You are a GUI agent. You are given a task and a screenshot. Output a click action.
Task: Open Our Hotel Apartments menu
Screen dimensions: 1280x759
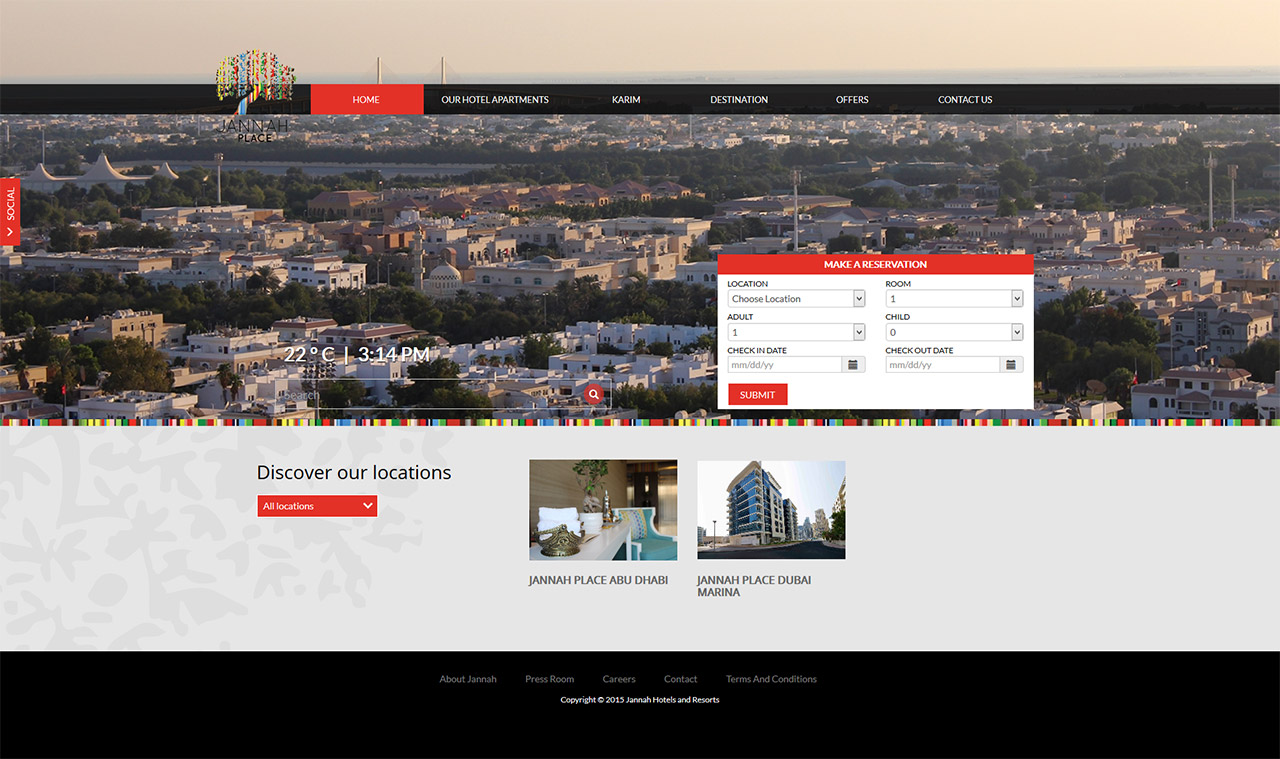[495, 99]
